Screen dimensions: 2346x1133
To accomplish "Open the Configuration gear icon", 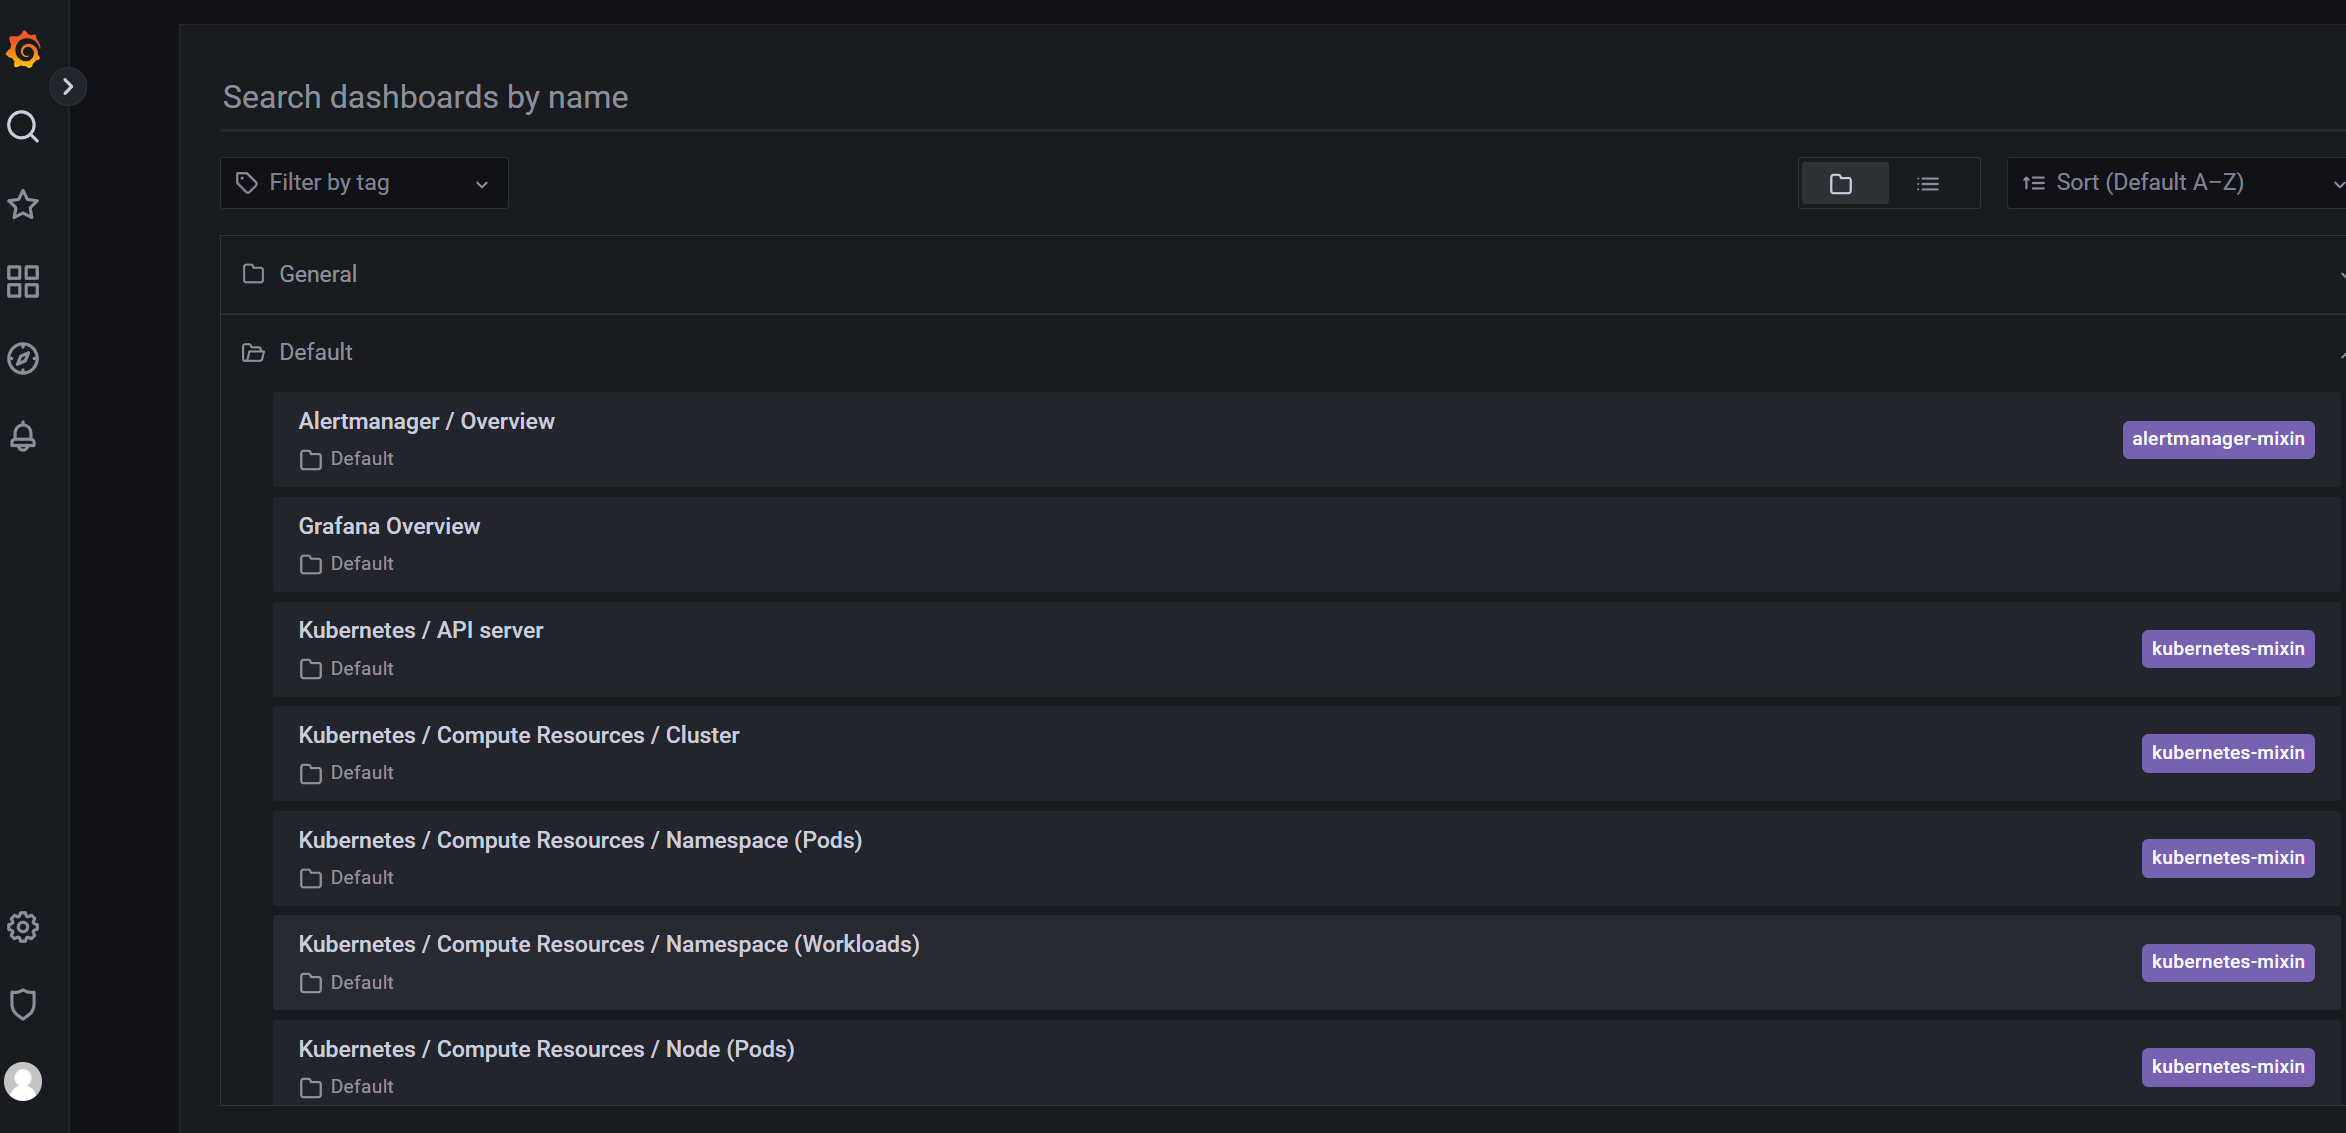I will (x=23, y=927).
